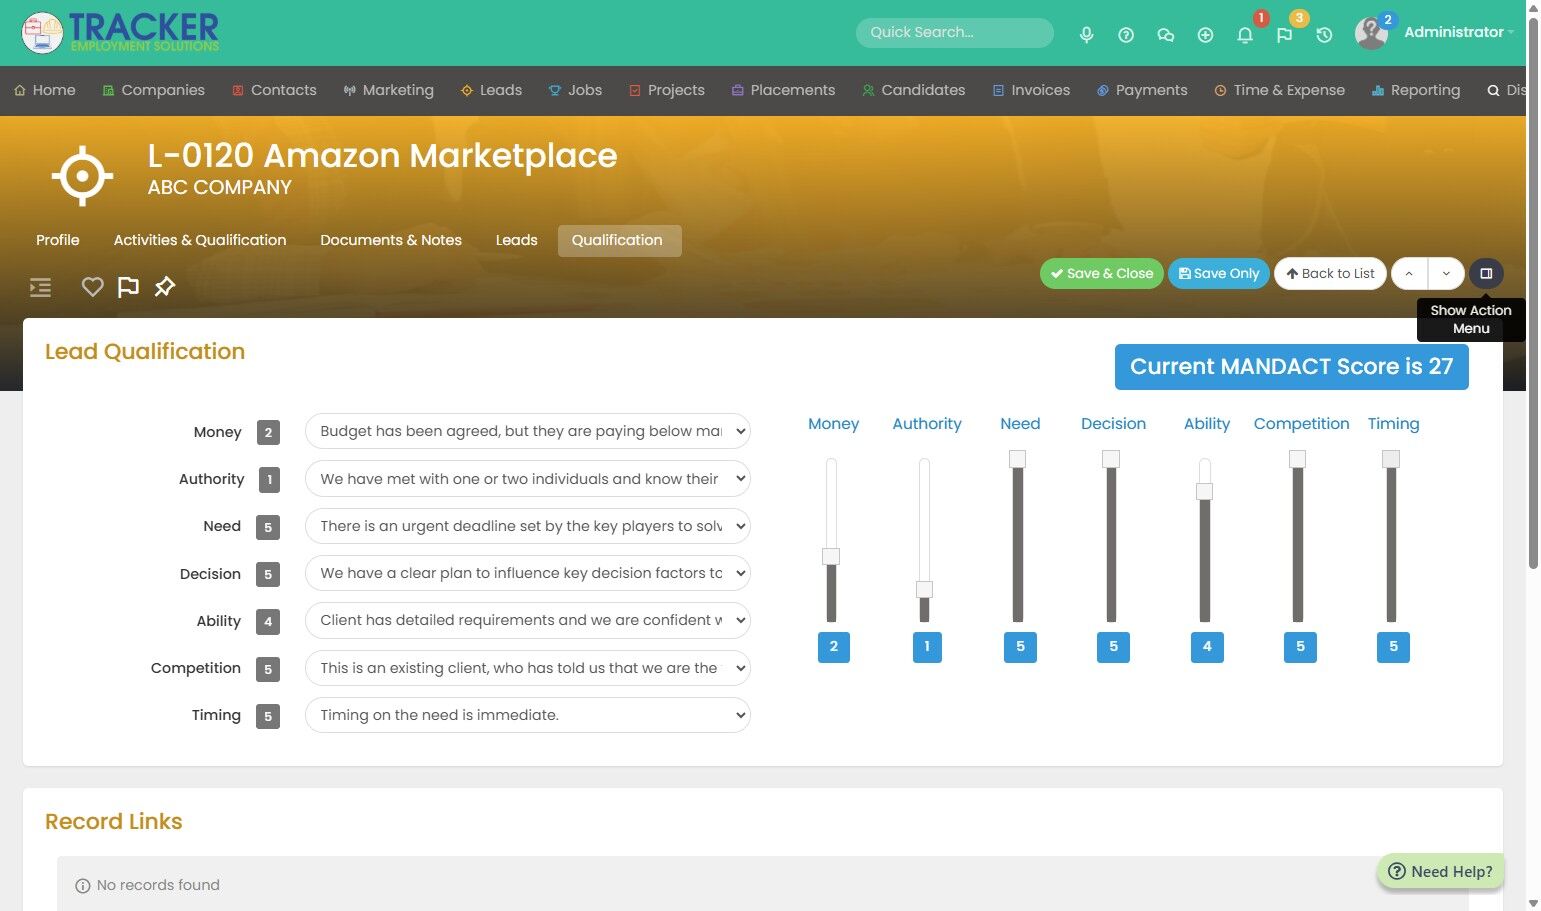Open the Home navigation item
This screenshot has width=1541, height=911.
coord(45,90)
